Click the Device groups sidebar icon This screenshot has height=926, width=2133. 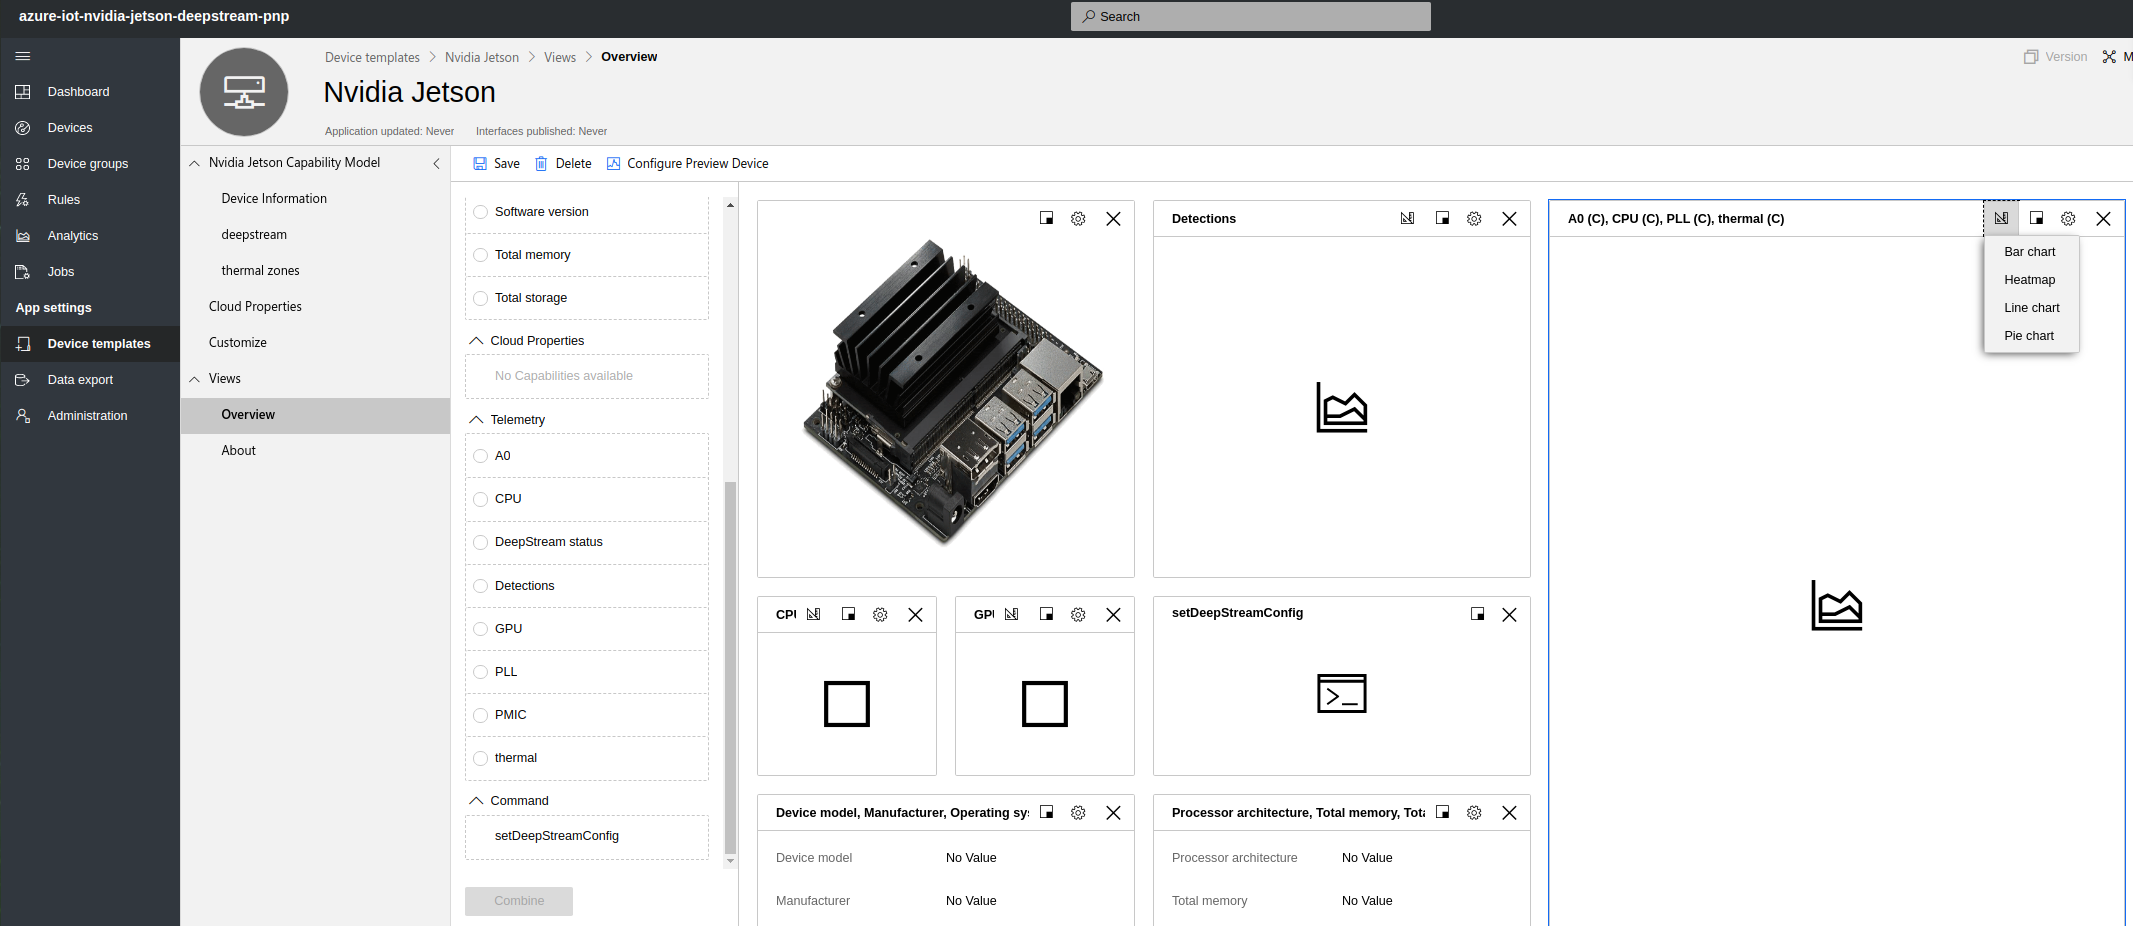click(x=23, y=164)
